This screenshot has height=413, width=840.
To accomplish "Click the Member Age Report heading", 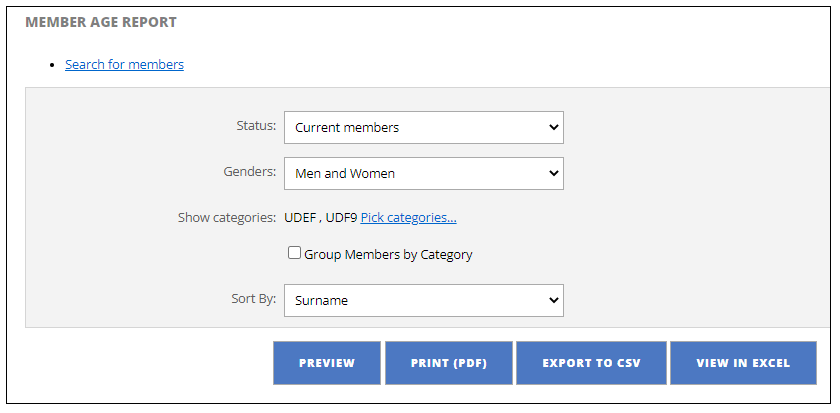I will pyautogui.click(x=101, y=22).
